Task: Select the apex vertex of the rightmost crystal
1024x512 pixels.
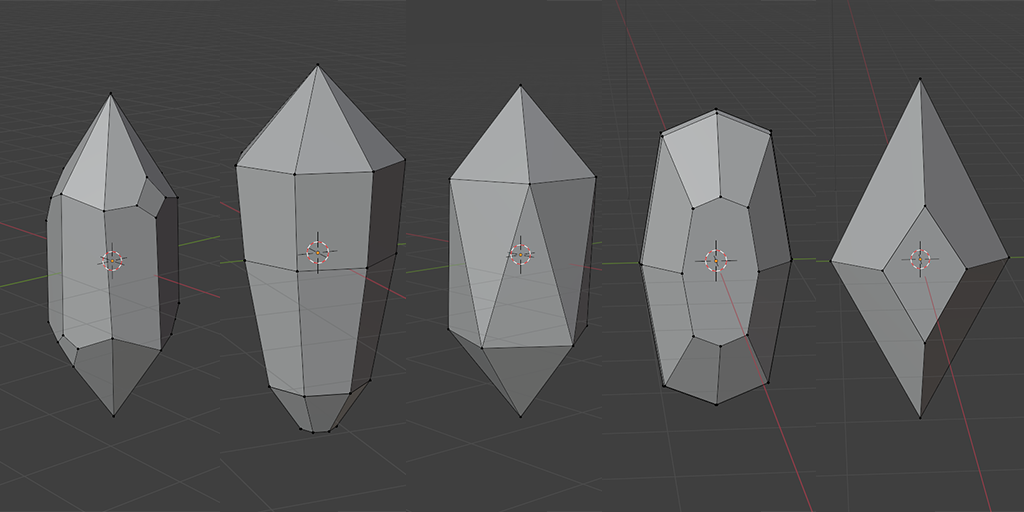Action: click(x=920, y=80)
